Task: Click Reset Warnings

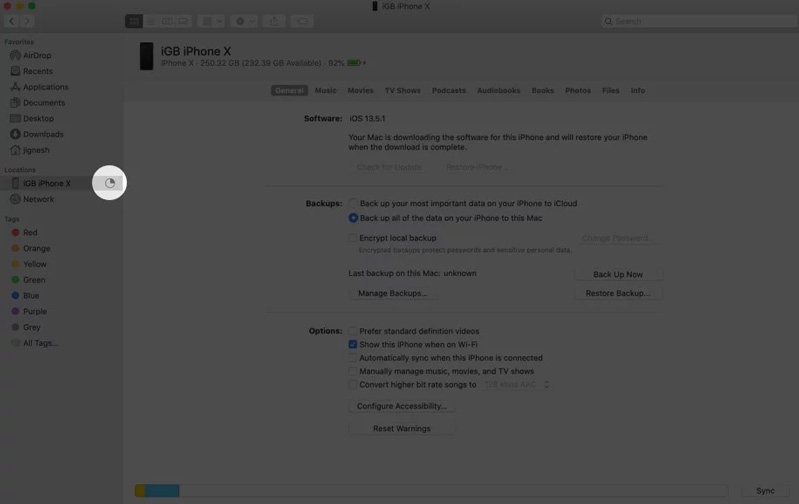Action: [402, 429]
